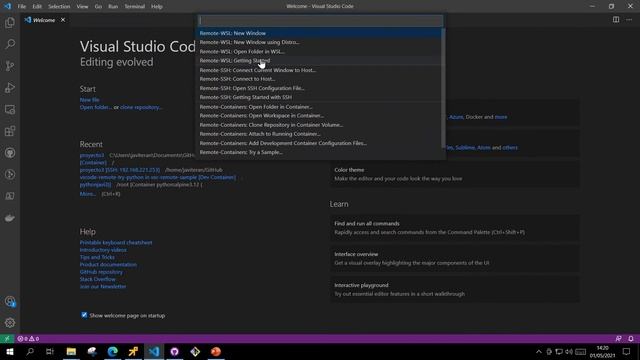Show hidden system tray icons chevron
This screenshot has width=640, height=360.
coord(539,351)
